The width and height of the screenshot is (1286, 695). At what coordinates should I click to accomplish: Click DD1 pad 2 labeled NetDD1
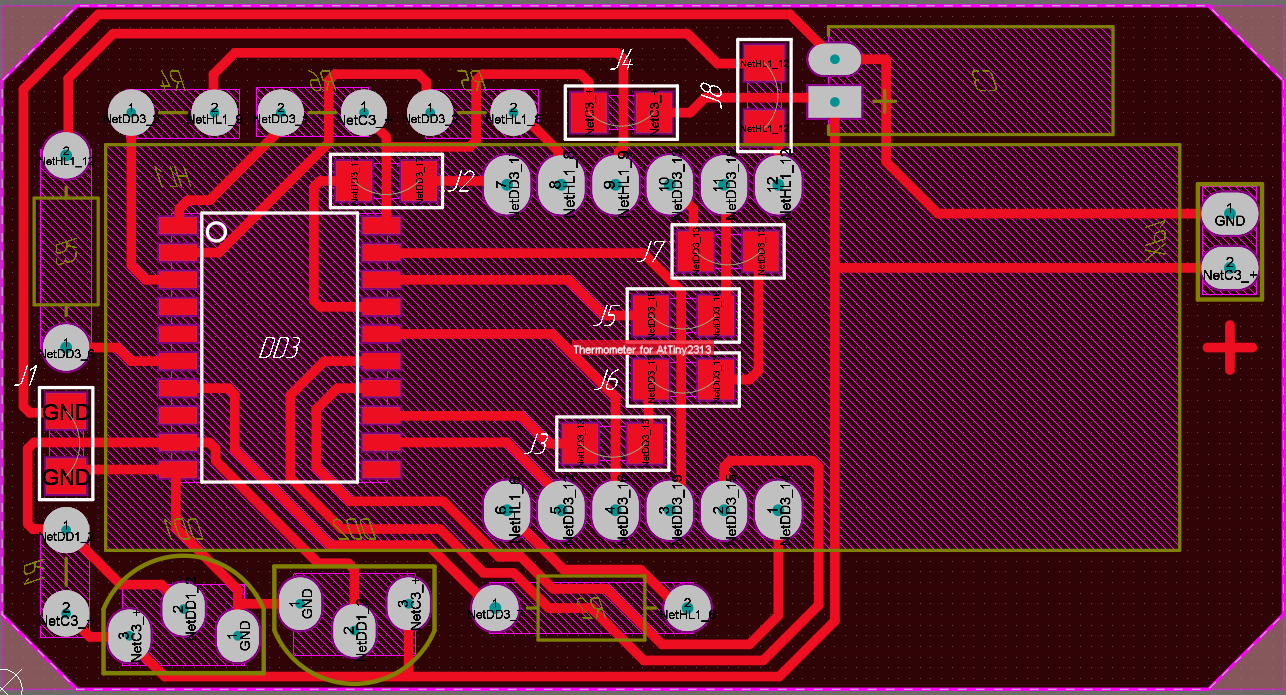pyautogui.click(x=183, y=608)
